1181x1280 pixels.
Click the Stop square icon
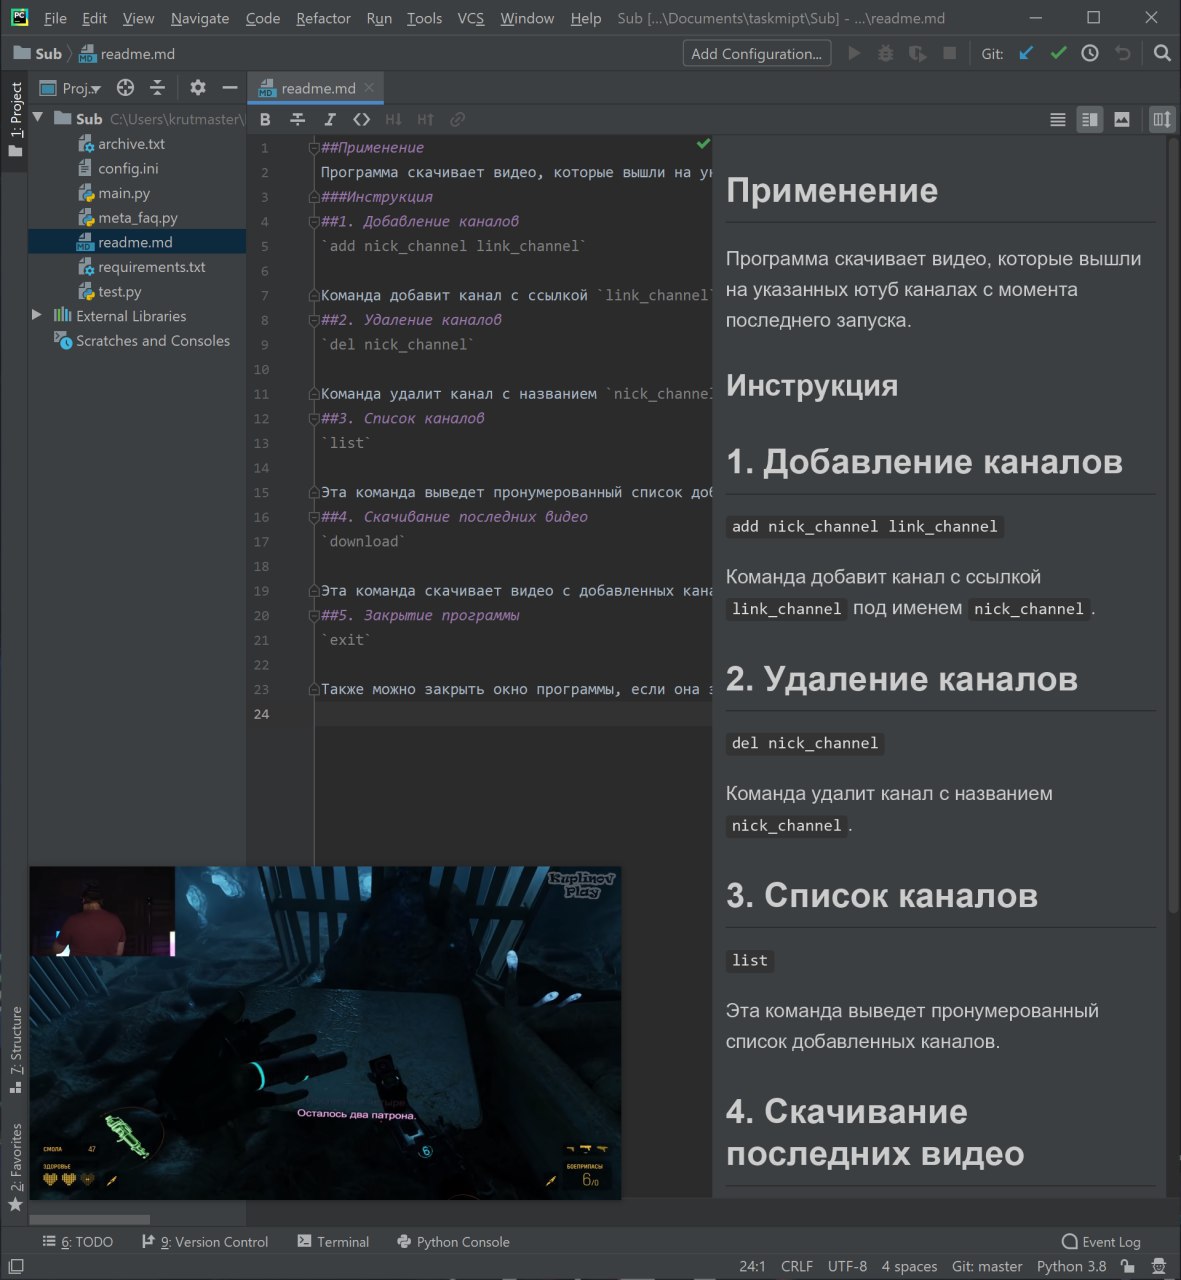[x=950, y=53]
